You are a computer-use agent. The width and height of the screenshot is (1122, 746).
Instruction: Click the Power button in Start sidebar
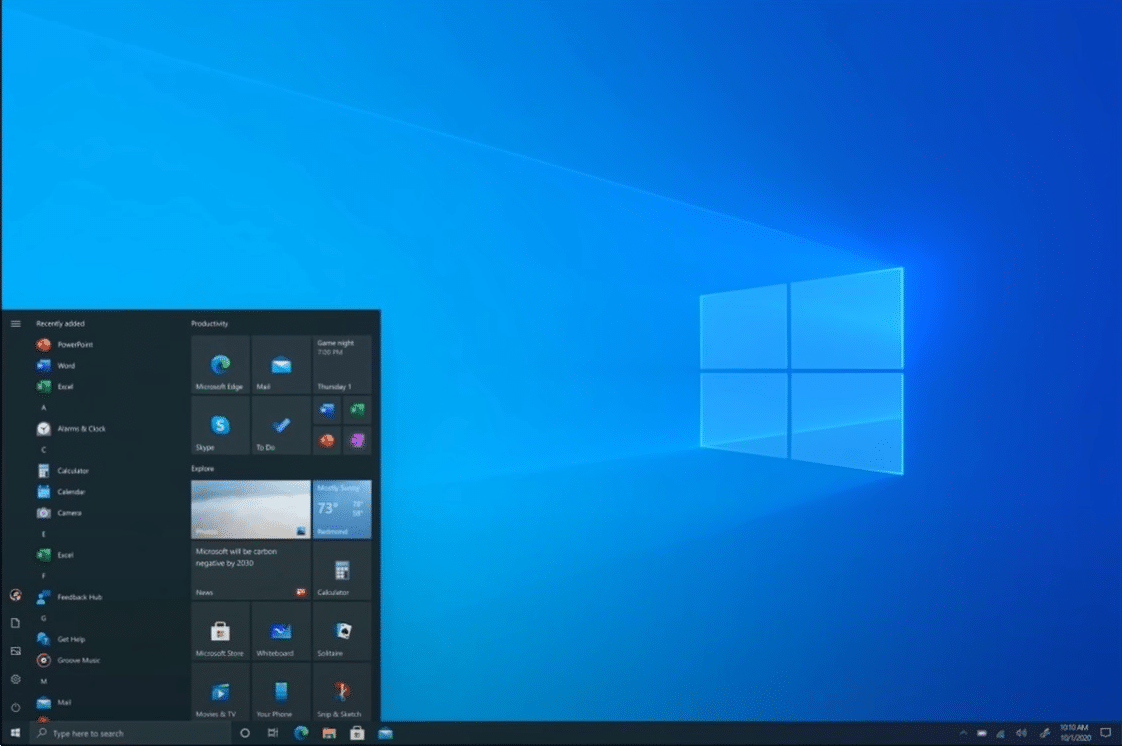[15, 707]
